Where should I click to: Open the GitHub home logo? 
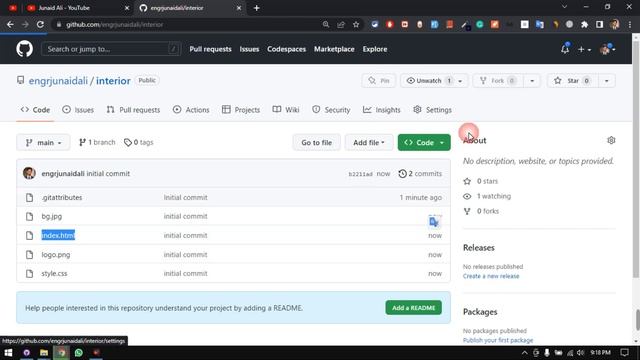pyautogui.click(x=24, y=49)
